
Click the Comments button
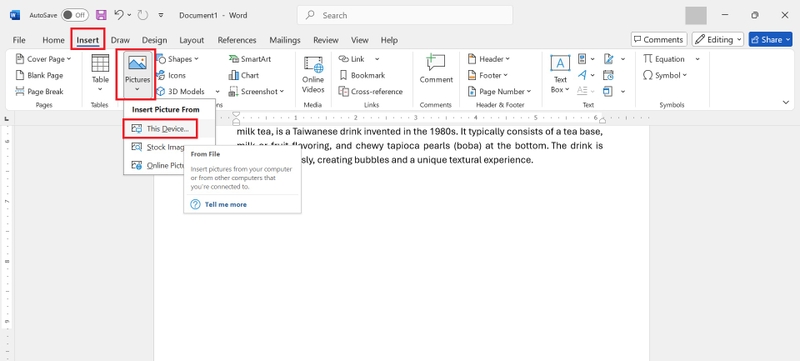pyautogui.click(x=659, y=40)
